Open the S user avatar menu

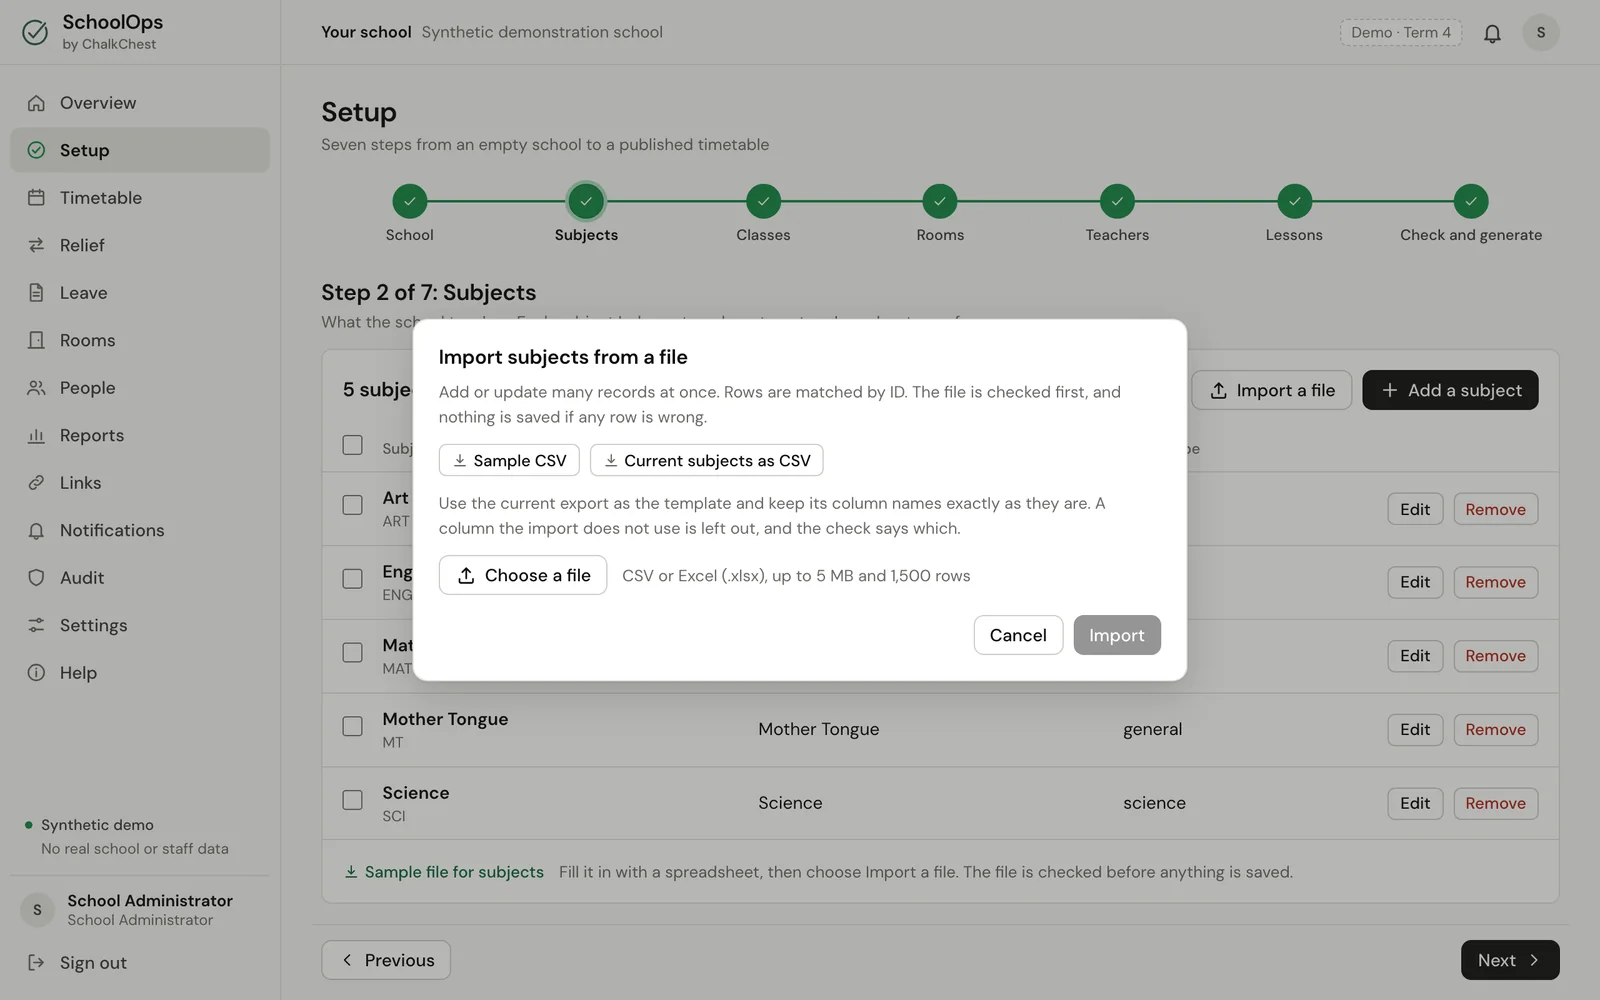1540,33
